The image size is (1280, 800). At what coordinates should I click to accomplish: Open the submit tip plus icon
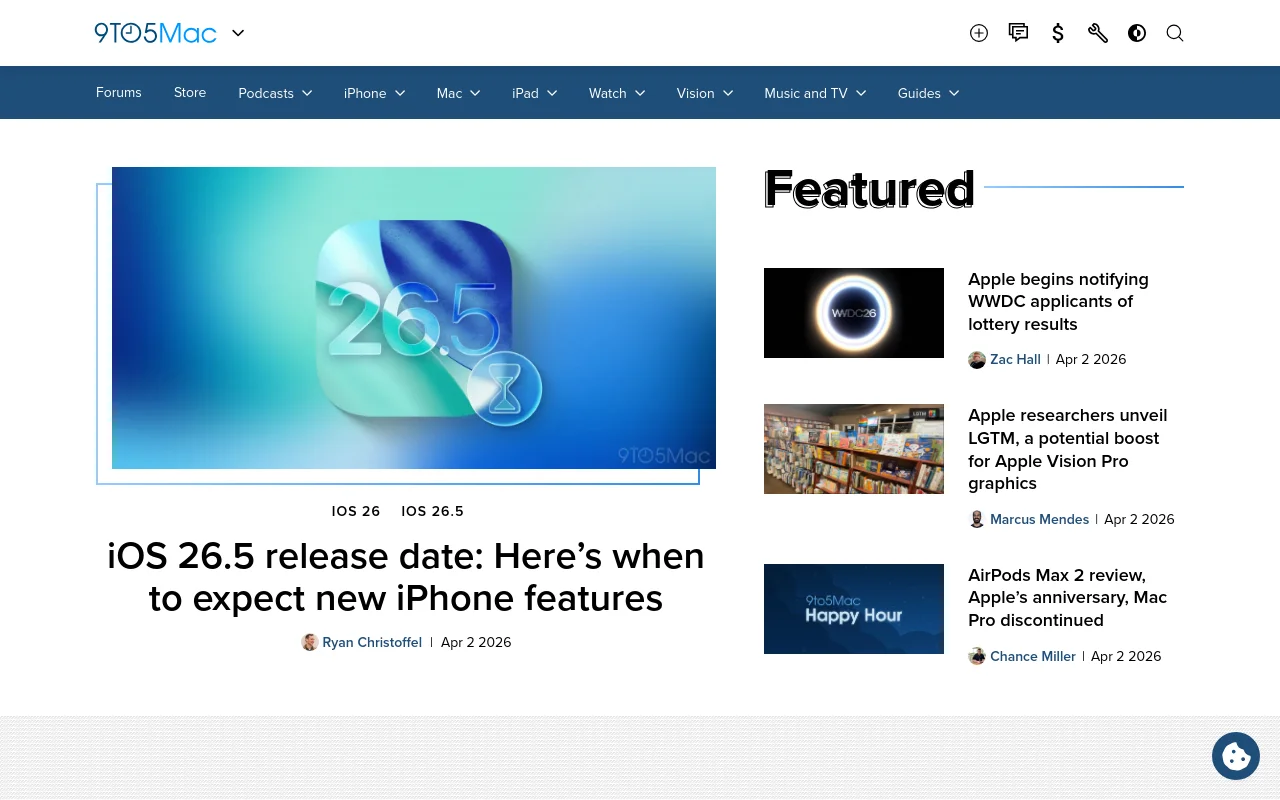pos(979,33)
